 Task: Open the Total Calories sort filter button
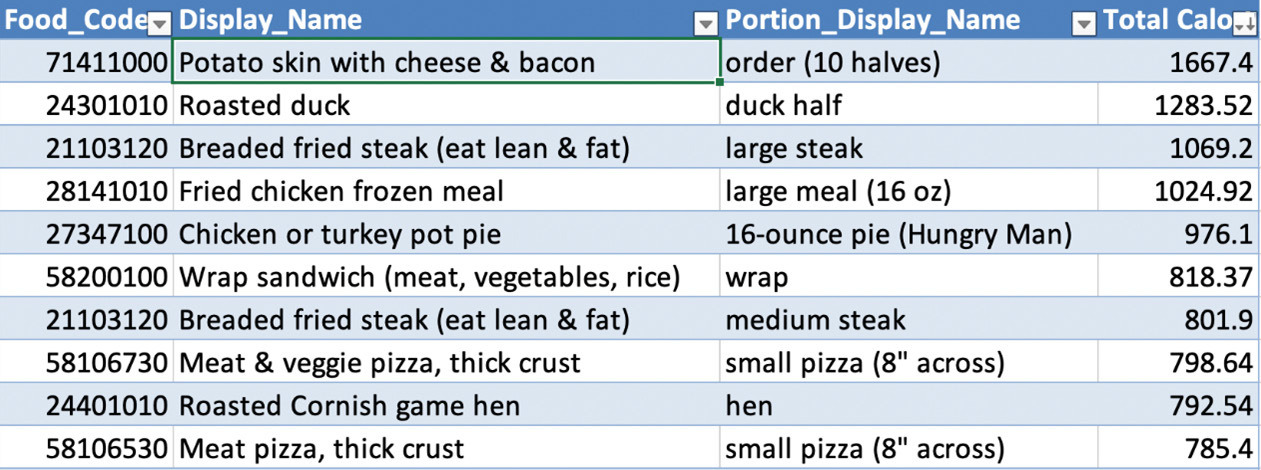(1245, 23)
